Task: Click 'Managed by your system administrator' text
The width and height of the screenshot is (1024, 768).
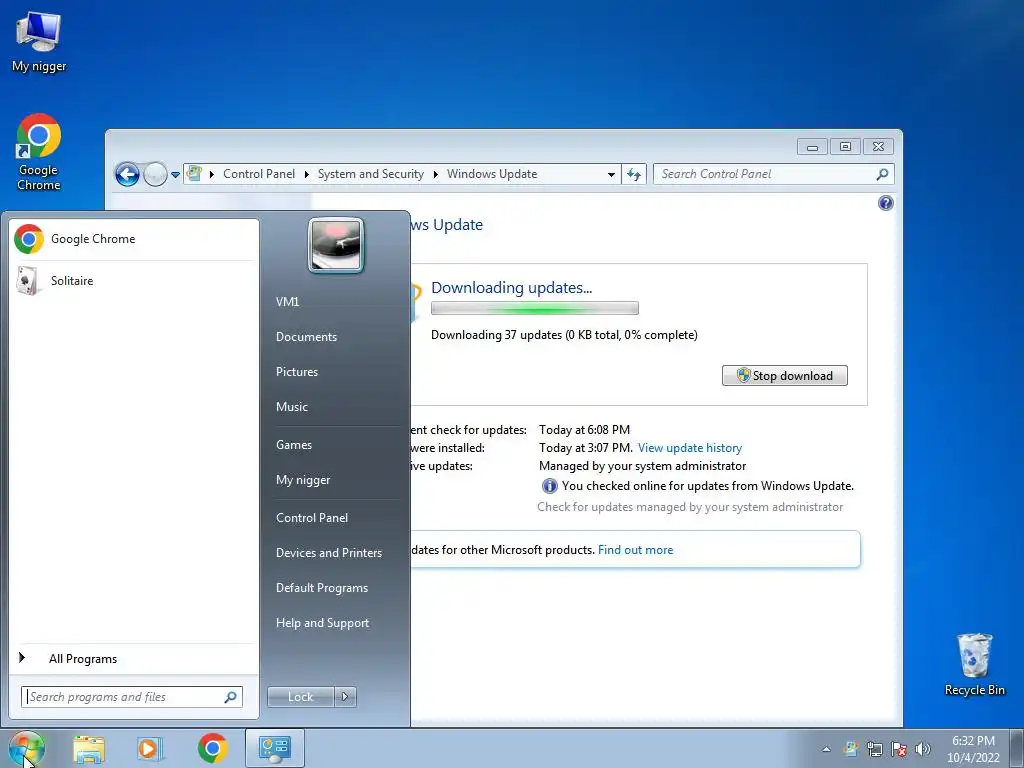Action: click(x=643, y=466)
